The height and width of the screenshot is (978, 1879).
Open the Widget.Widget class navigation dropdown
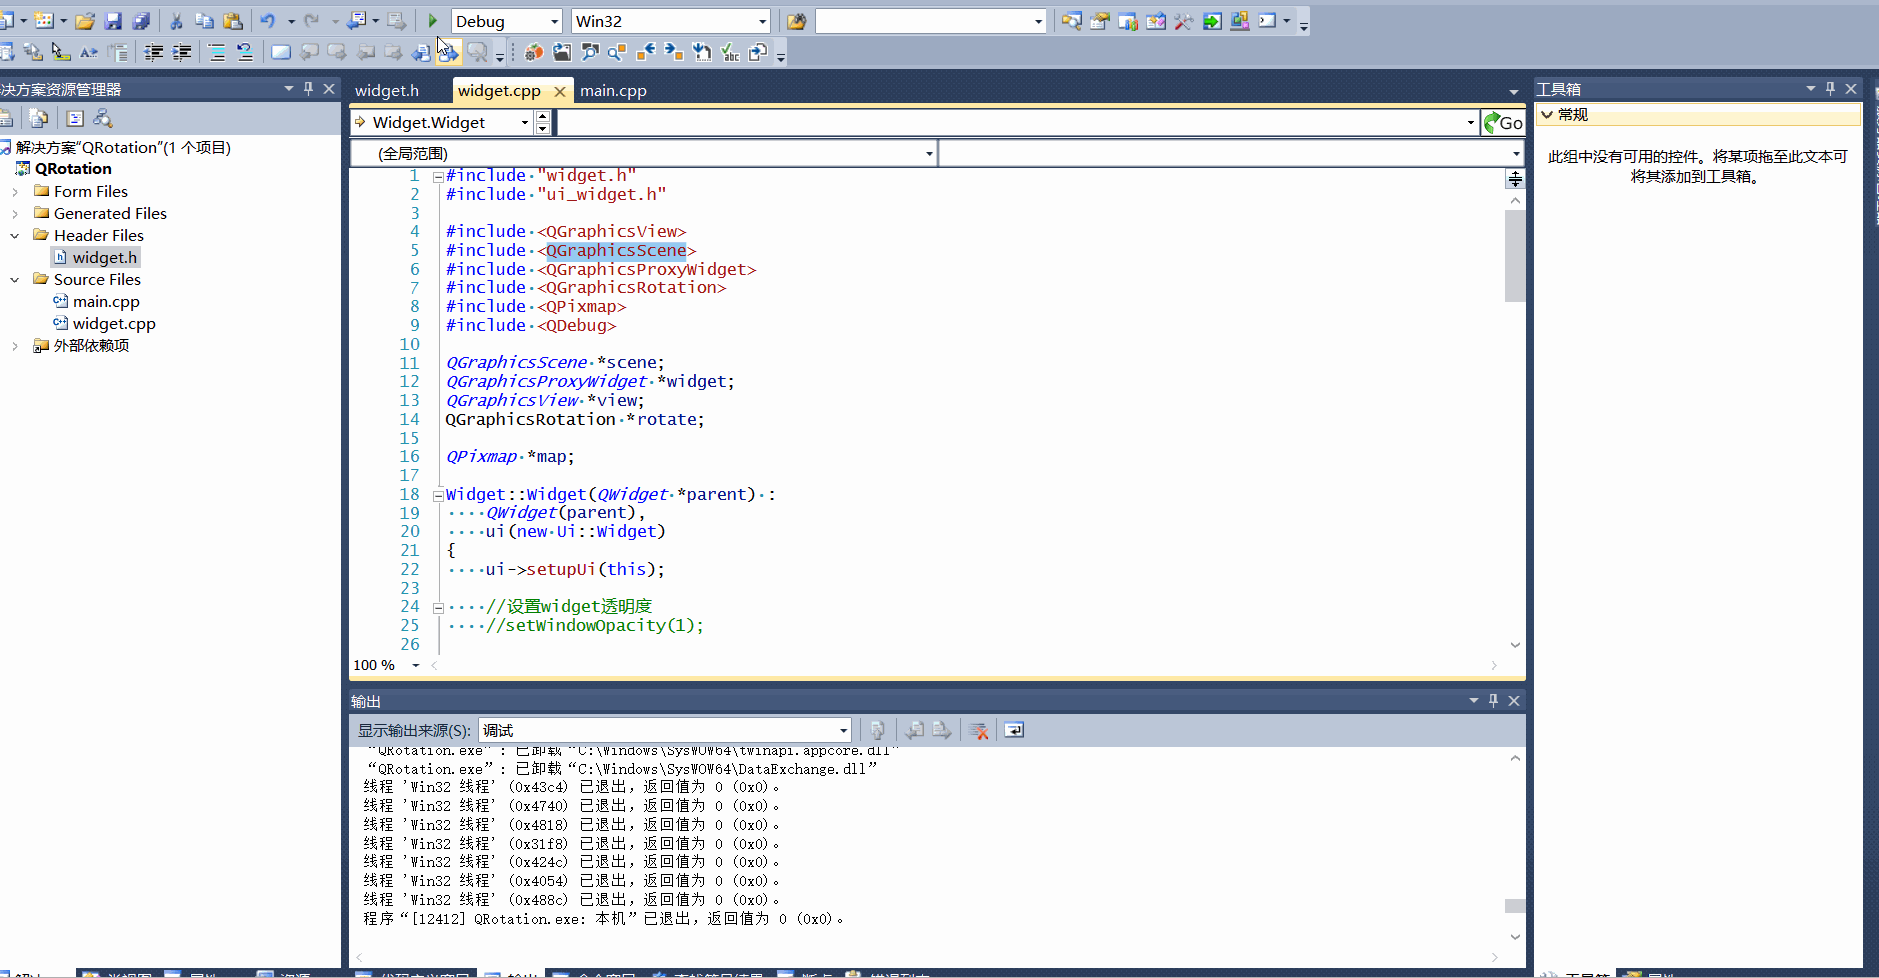pyautogui.click(x=525, y=122)
